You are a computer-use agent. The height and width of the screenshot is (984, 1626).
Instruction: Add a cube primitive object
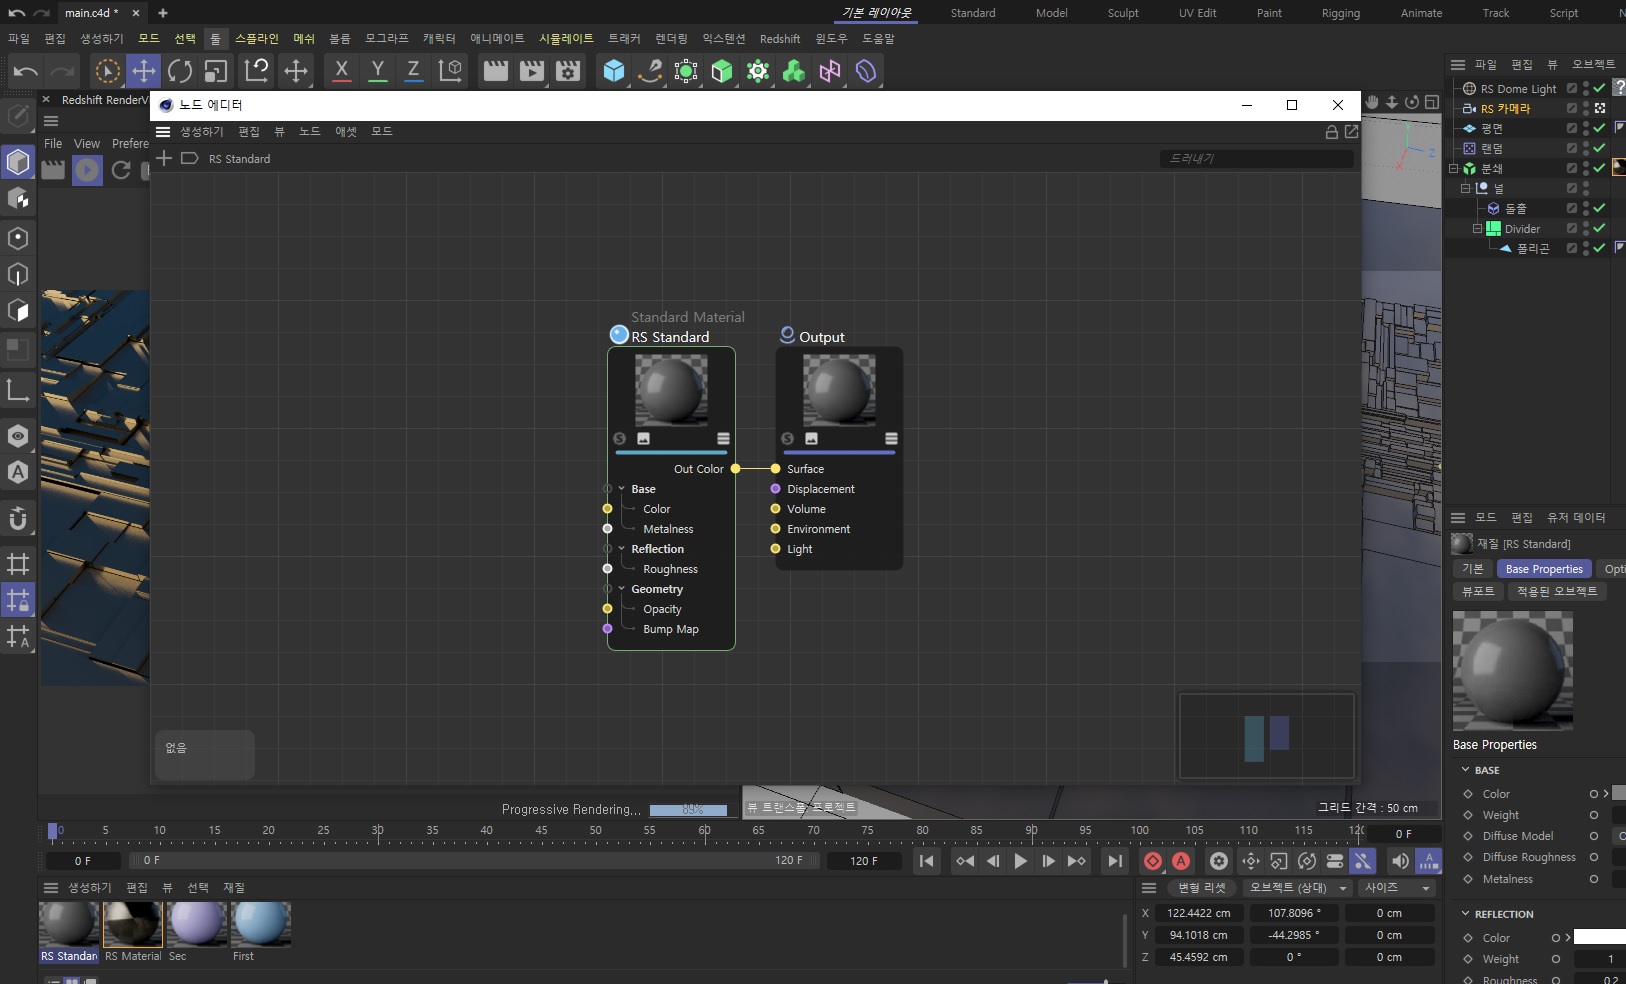[x=614, y=71]
